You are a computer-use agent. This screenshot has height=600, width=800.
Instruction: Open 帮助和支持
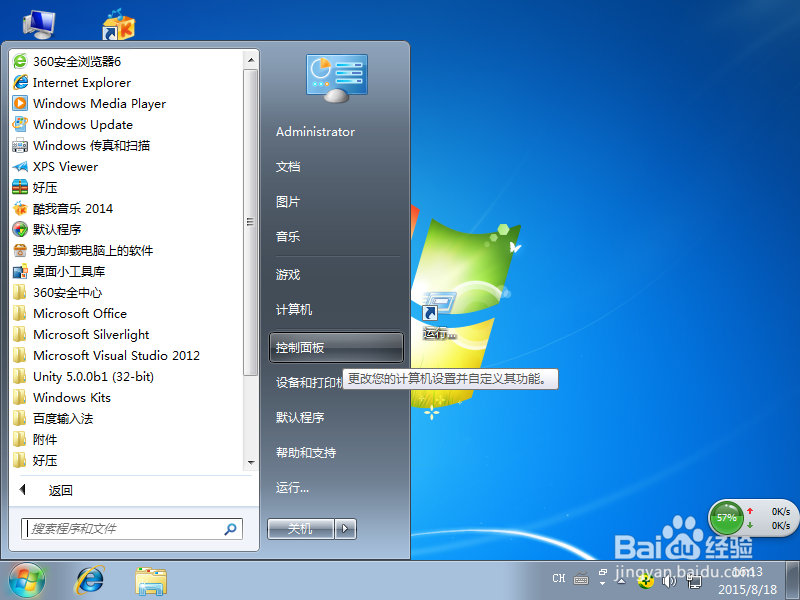[x=306, y=453]
